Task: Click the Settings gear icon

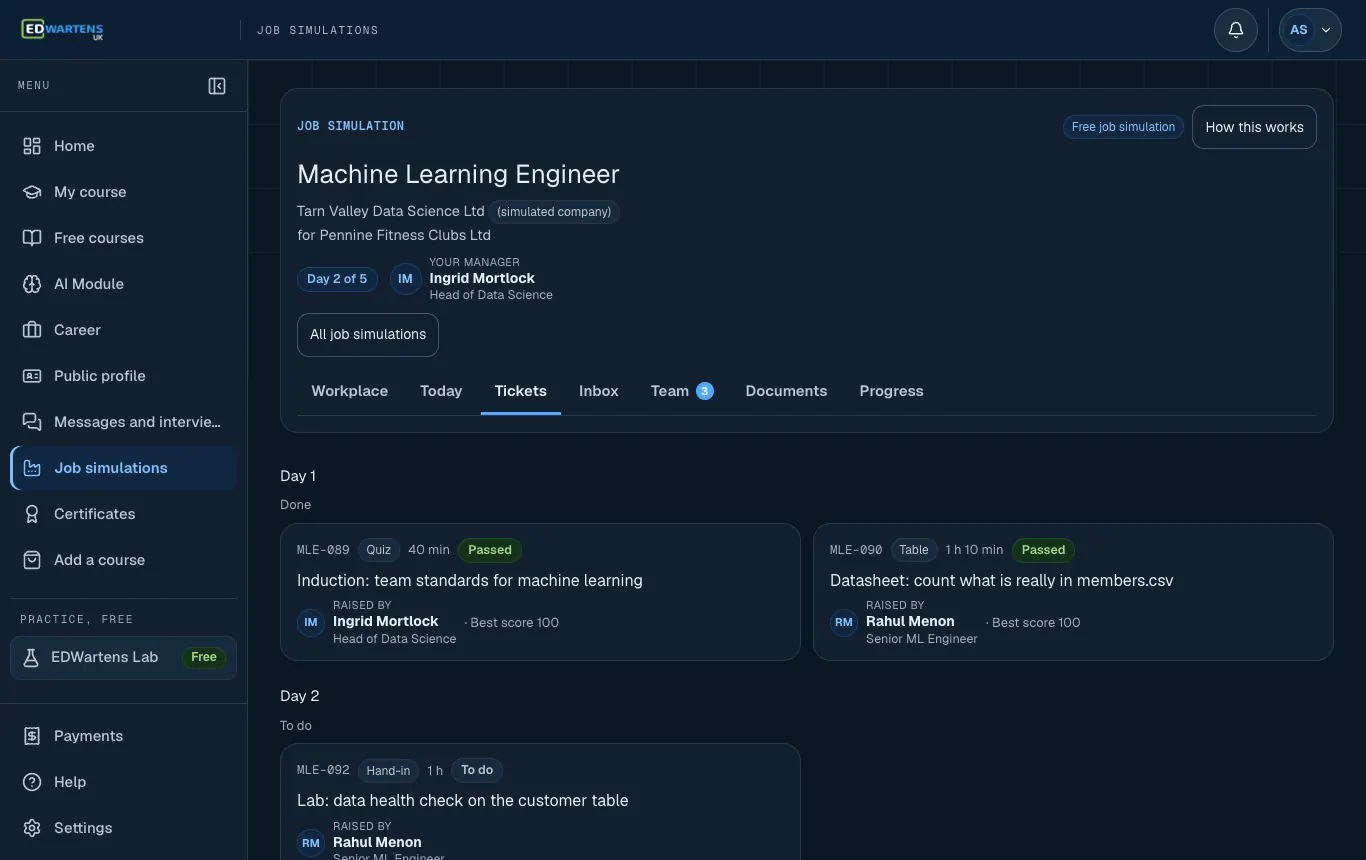Action: point(32,828)
